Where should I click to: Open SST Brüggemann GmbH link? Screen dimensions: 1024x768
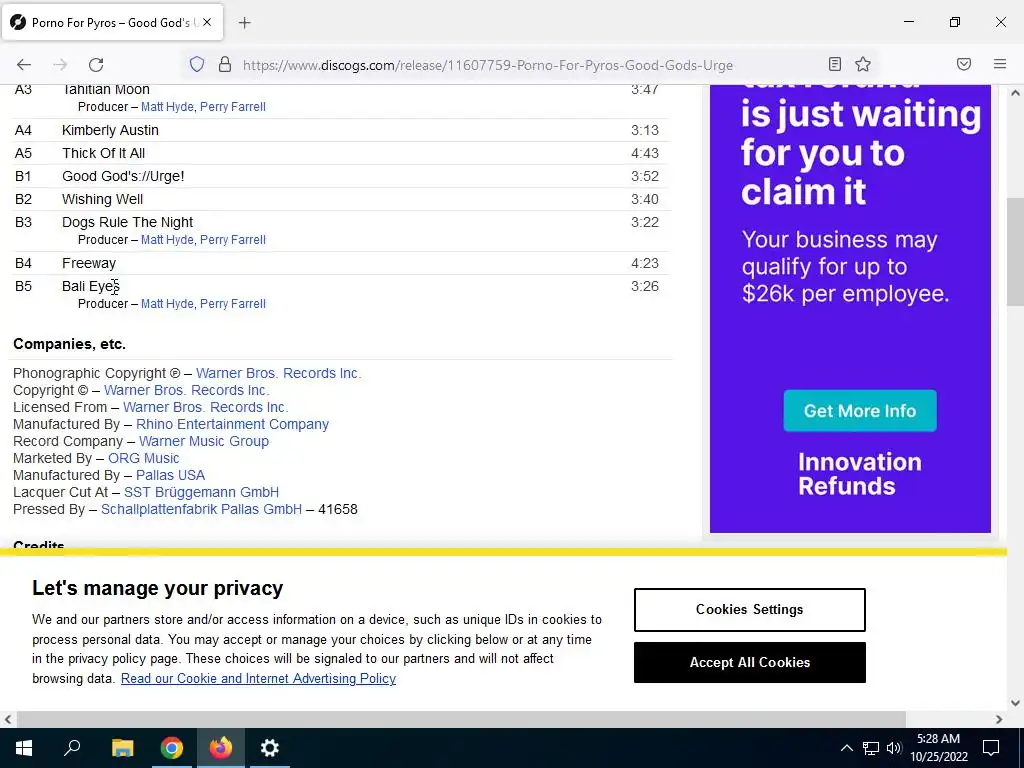[x=201, y=492]
